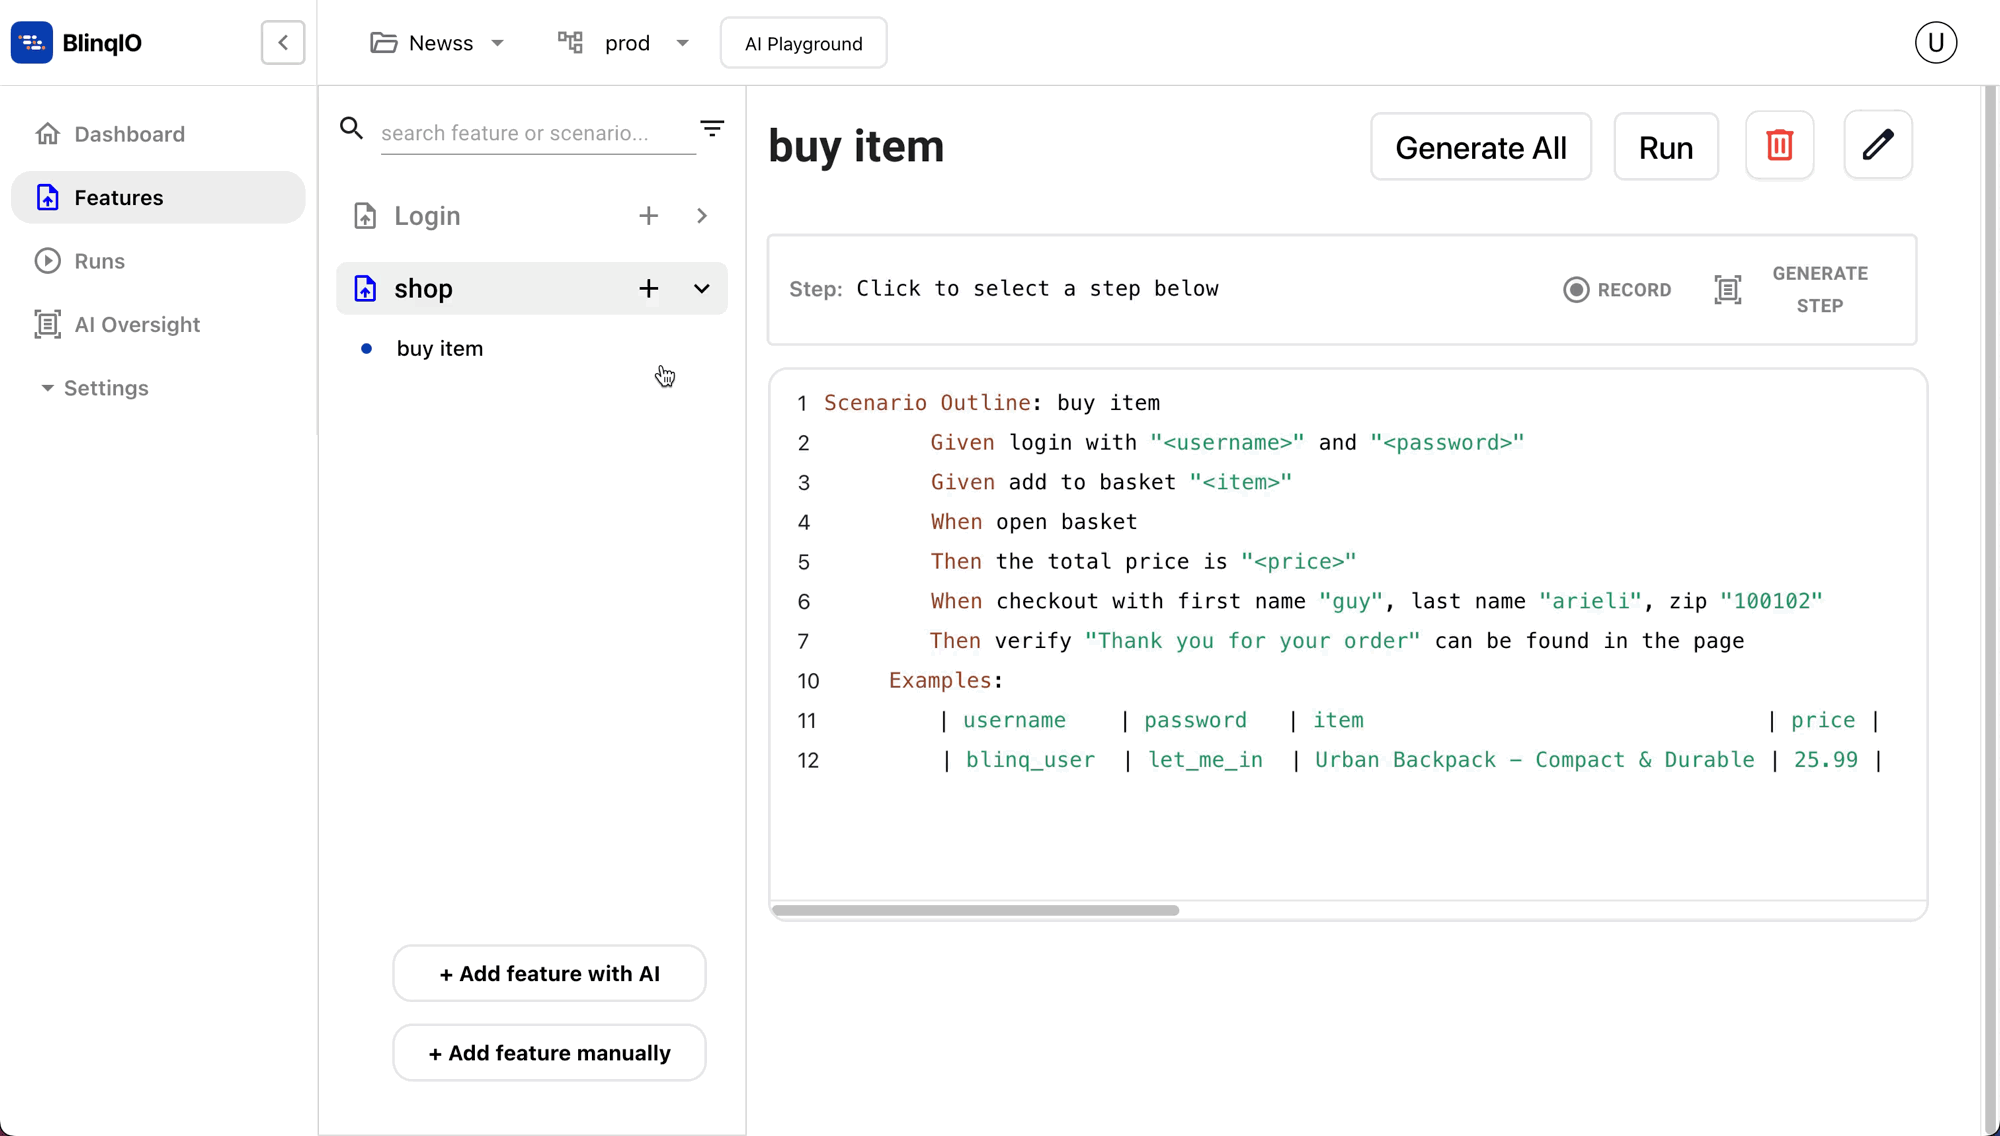Click the BlinqIO logo icon
The image size is (2000, 1136).
[x=32, y=42]
